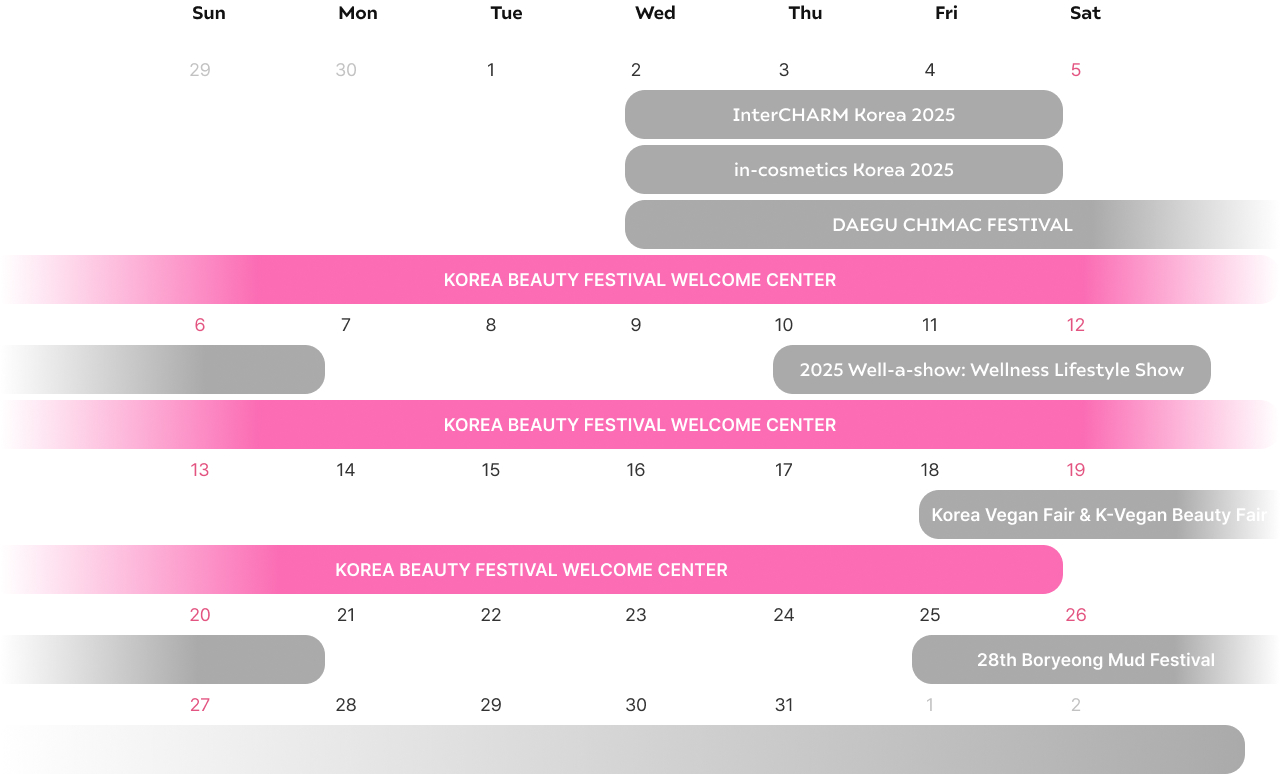This screenshot has height=774, width=1280.
Task: Click the Welcome Center bar ending on Friday the 18th
Action: (531, 569)
